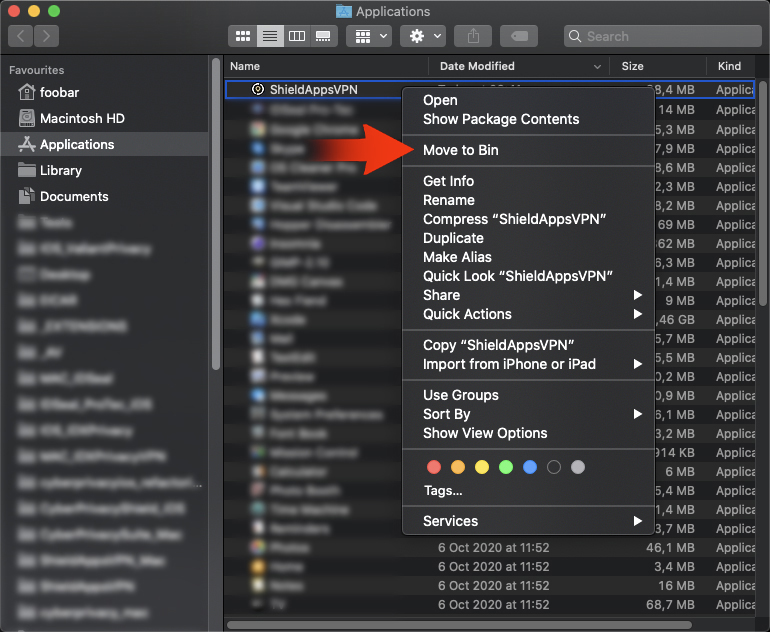Screen dimensions: 770x632
Task: Sort by the Date Modified column header
Action: click(478, 66)
